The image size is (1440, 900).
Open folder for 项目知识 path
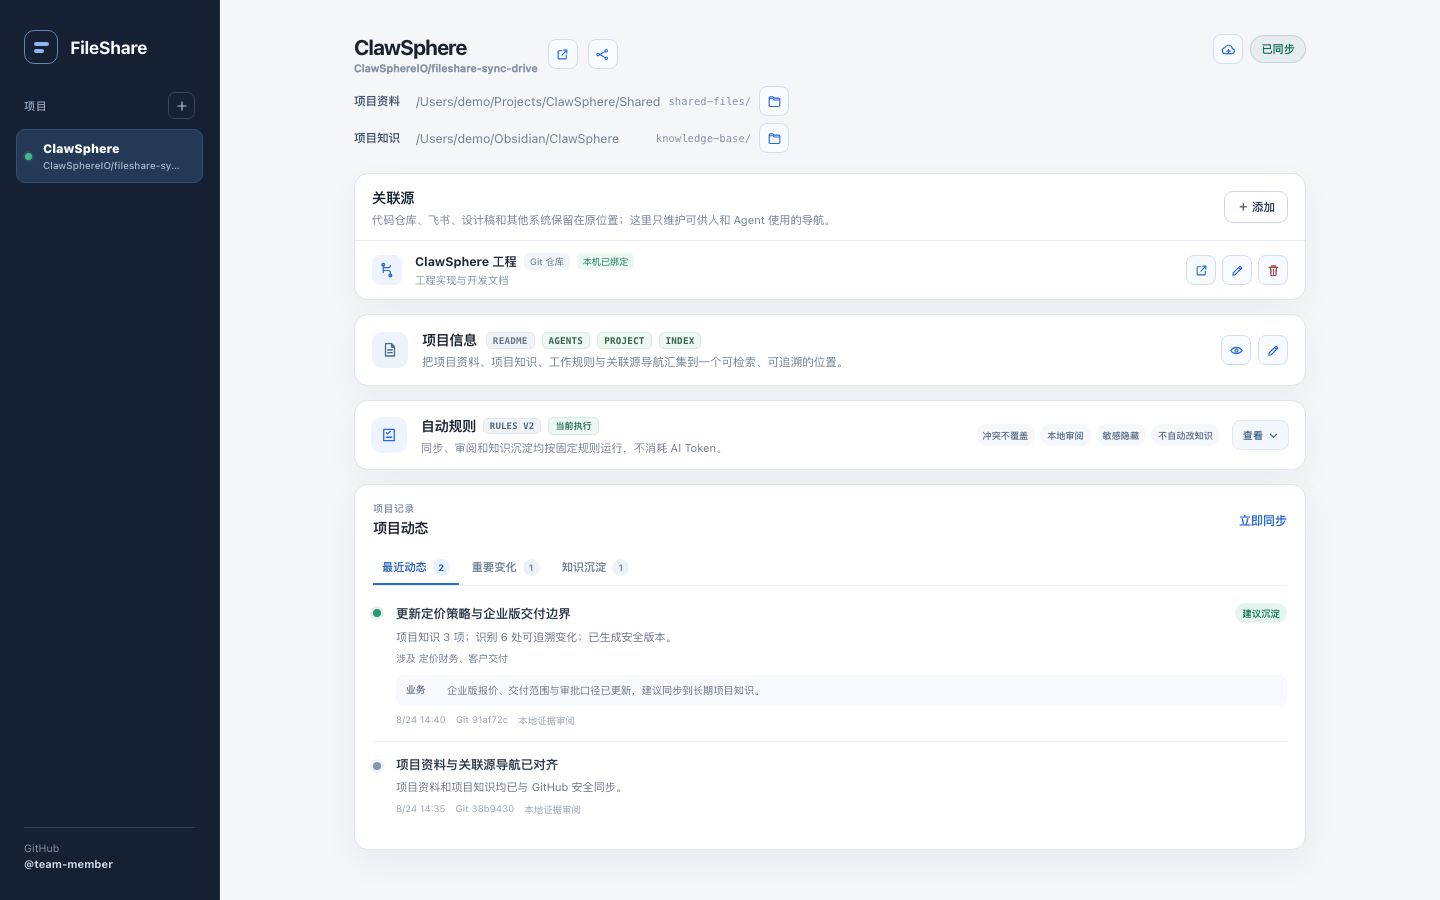tap(774, 138)
